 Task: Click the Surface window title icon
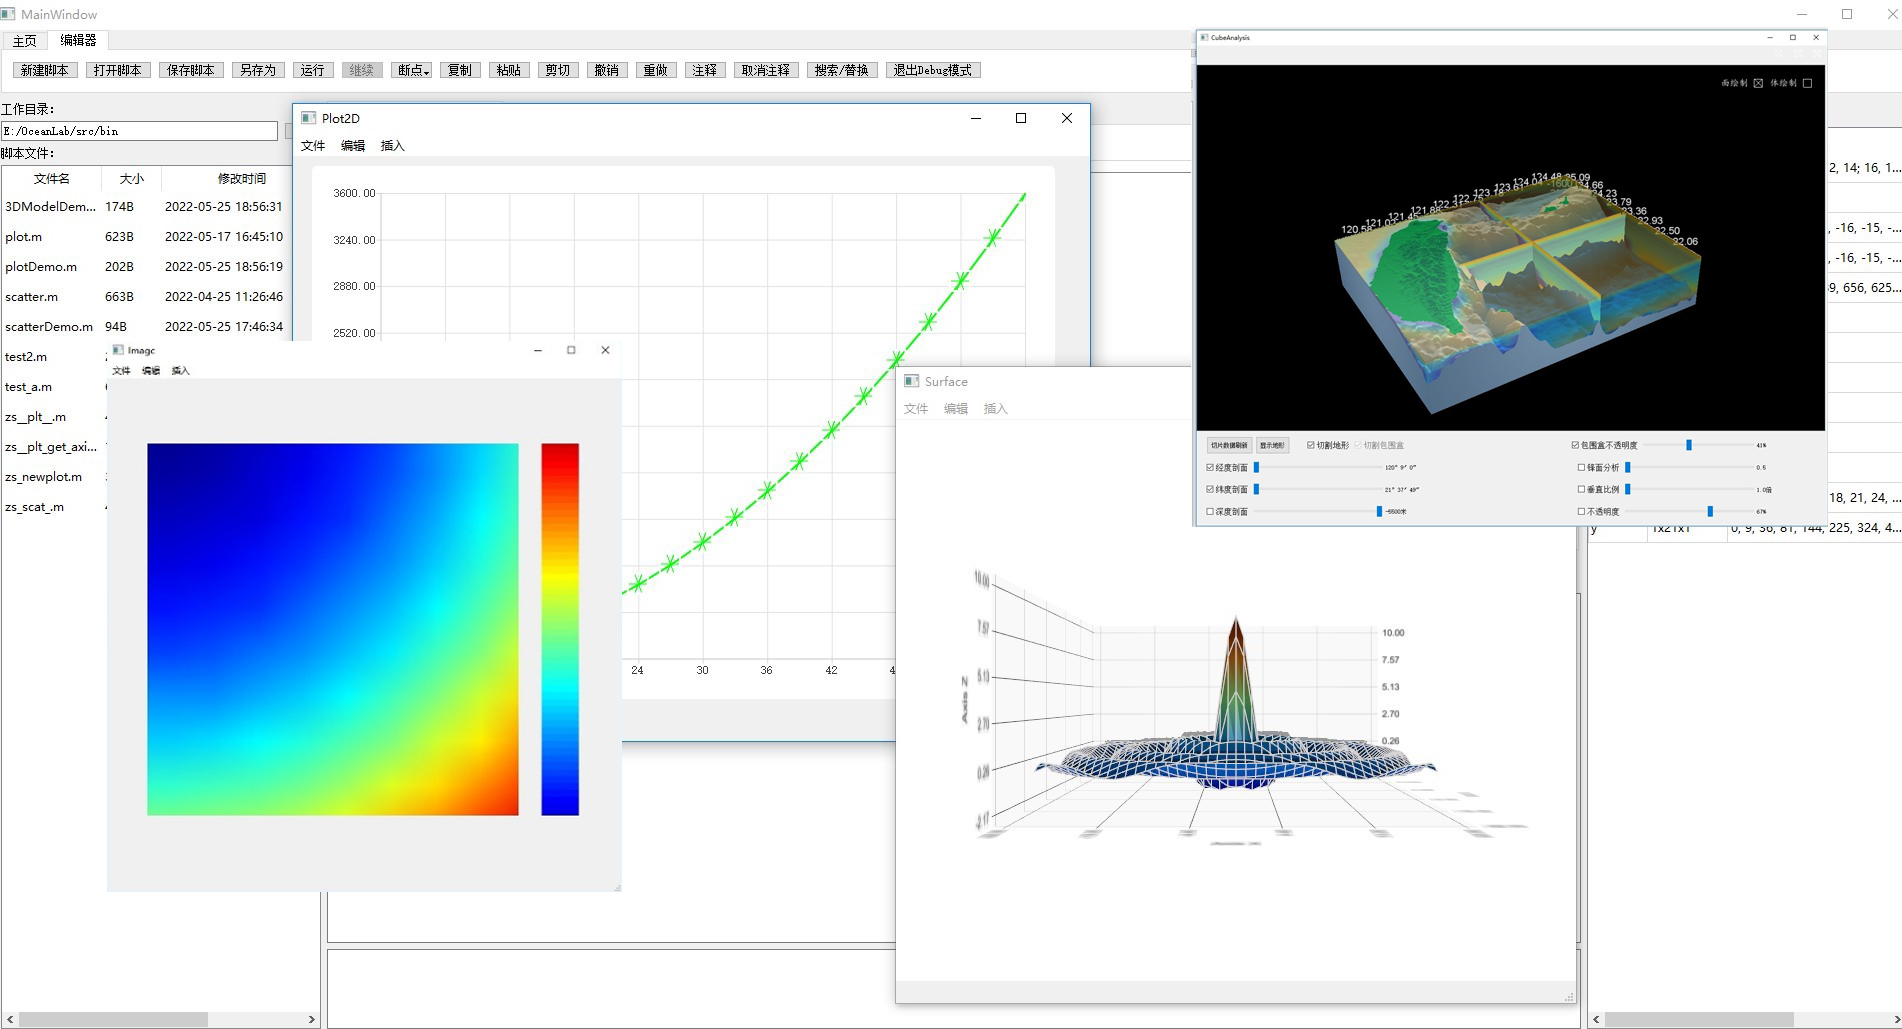click(911, 381)
